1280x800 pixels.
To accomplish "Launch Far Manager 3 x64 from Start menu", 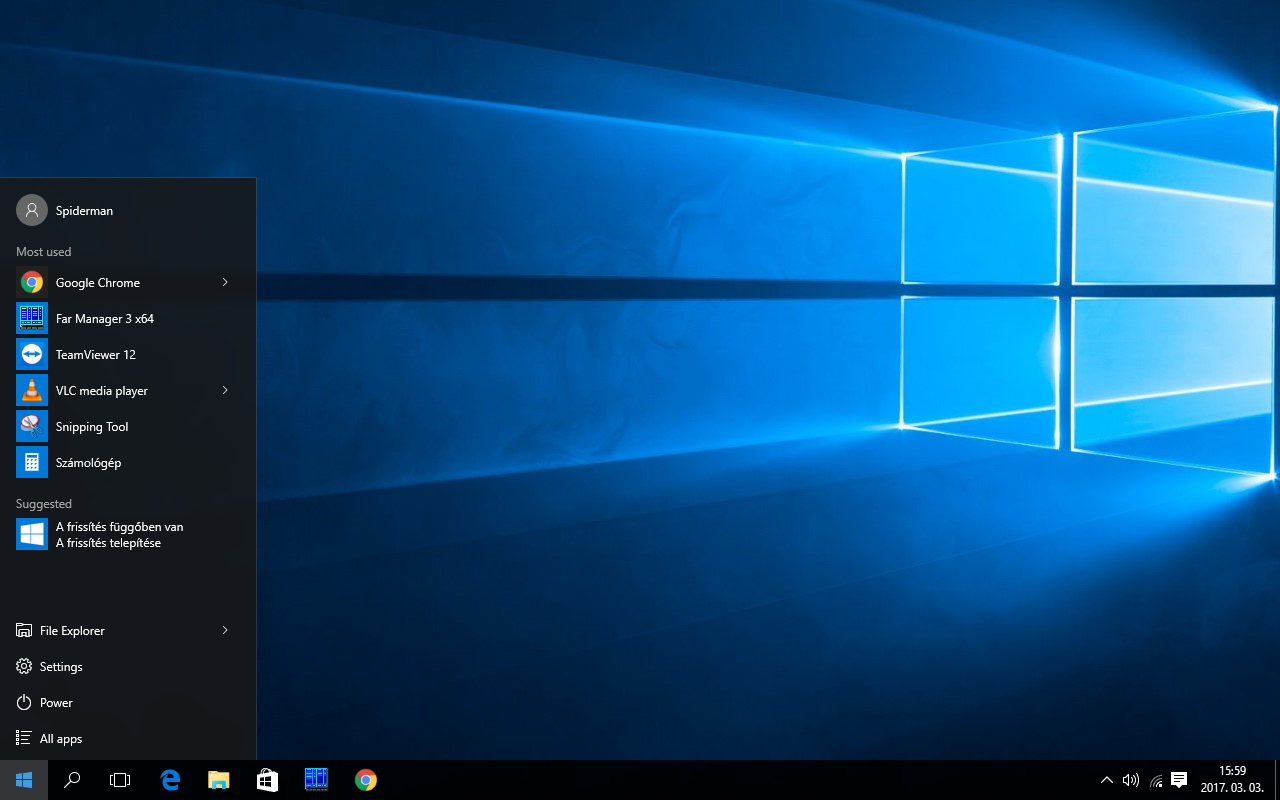I will click(104, 319).
